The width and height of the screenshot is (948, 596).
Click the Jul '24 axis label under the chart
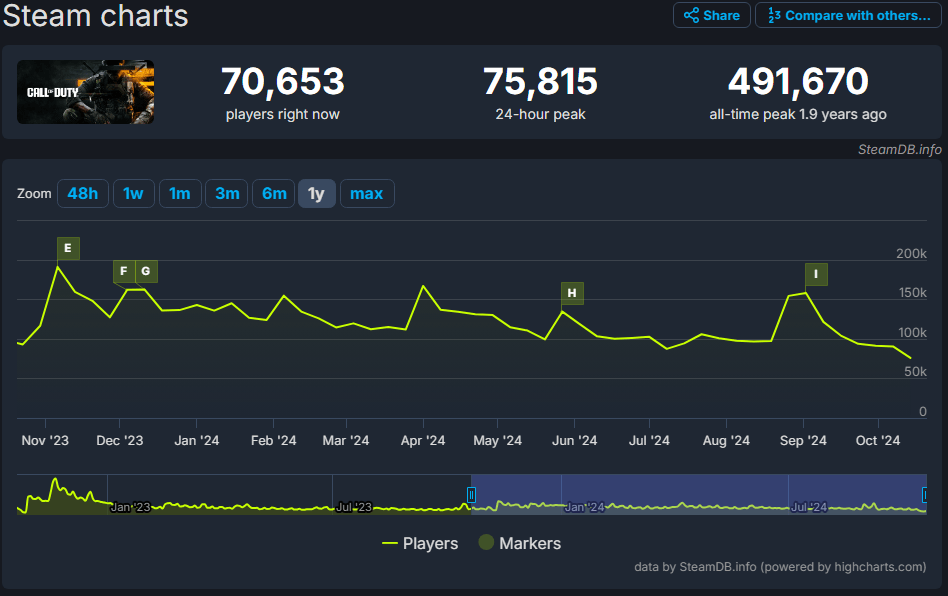tap(649, 441)
